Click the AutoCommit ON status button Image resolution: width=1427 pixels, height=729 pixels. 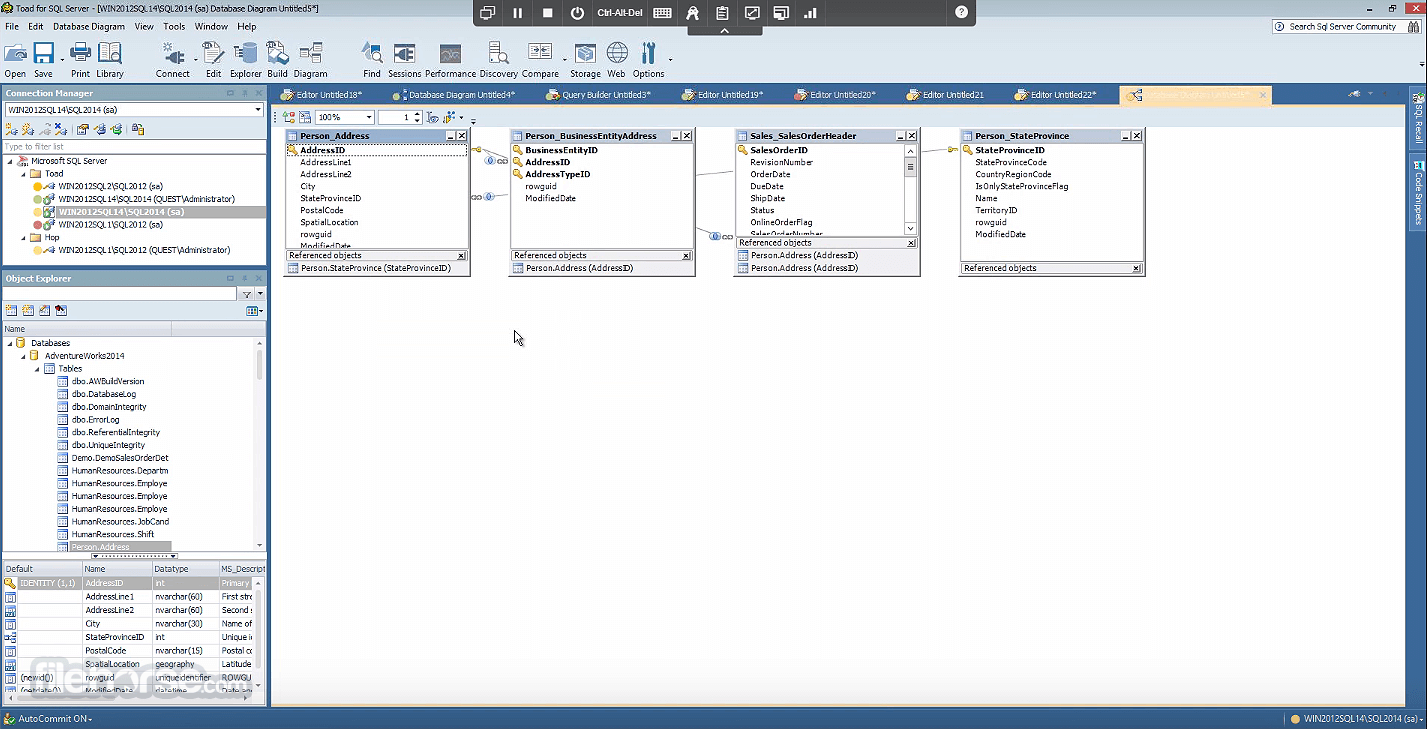coord(49,719)
